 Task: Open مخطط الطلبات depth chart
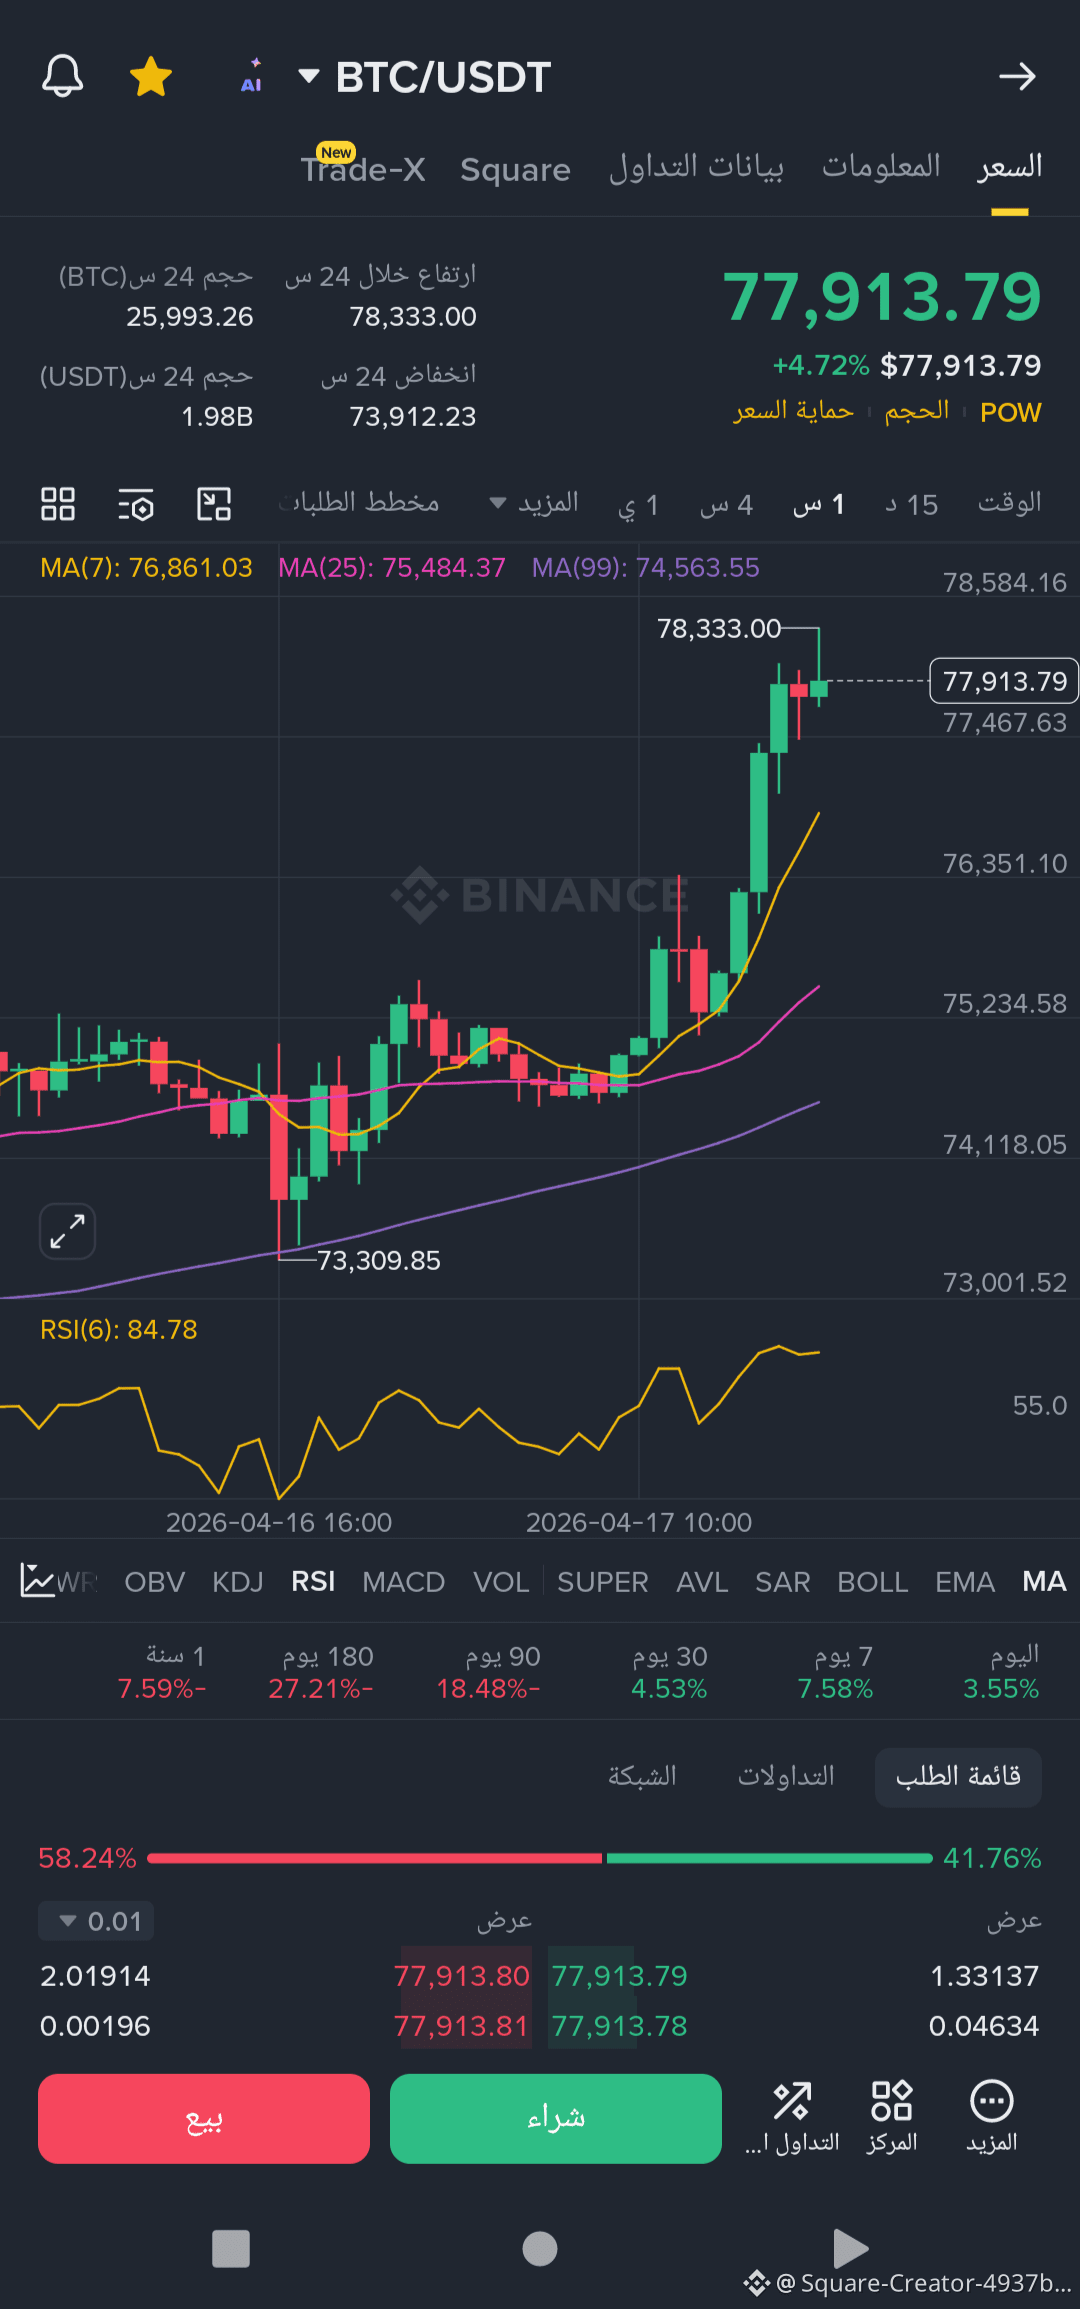[360, 502]
